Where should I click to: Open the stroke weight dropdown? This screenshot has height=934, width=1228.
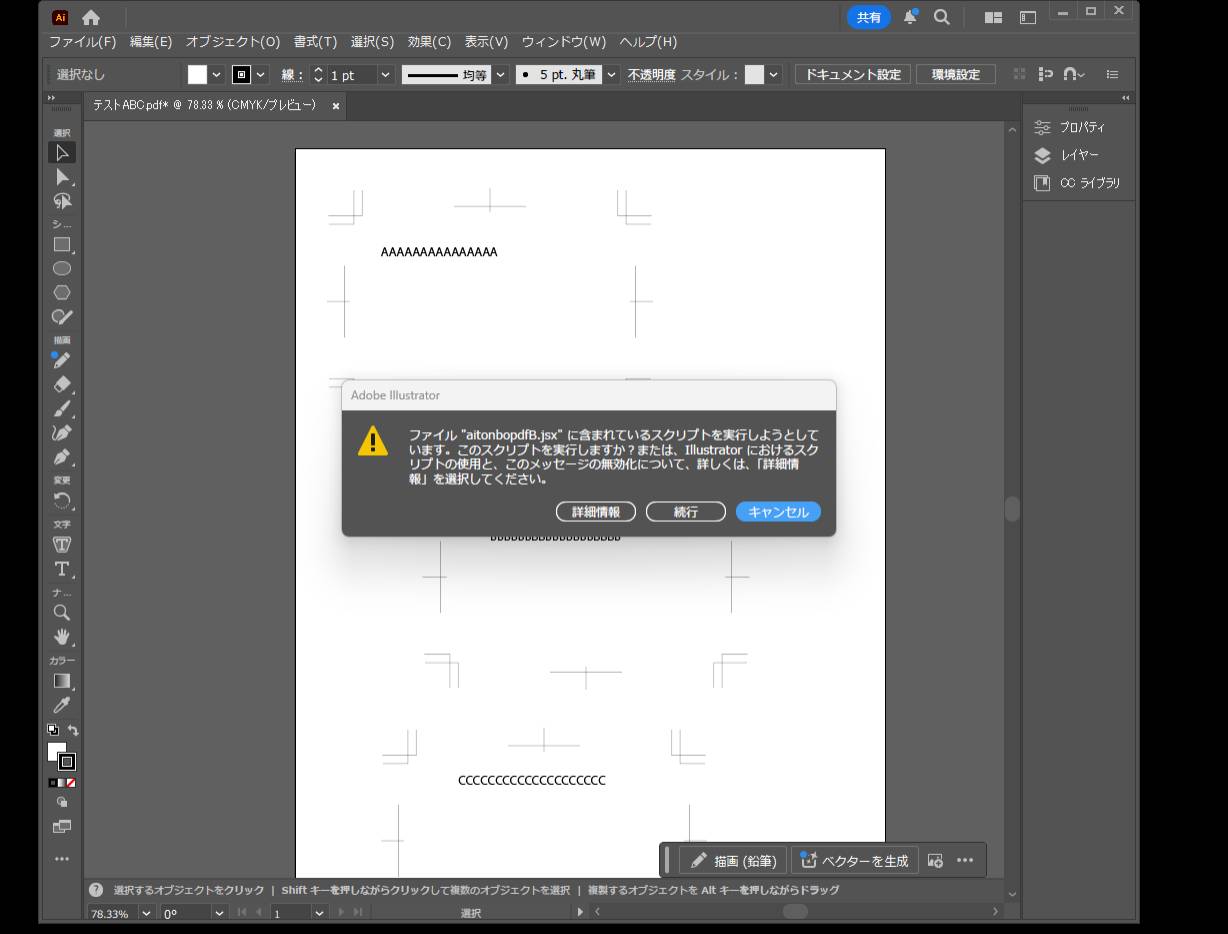386,75
